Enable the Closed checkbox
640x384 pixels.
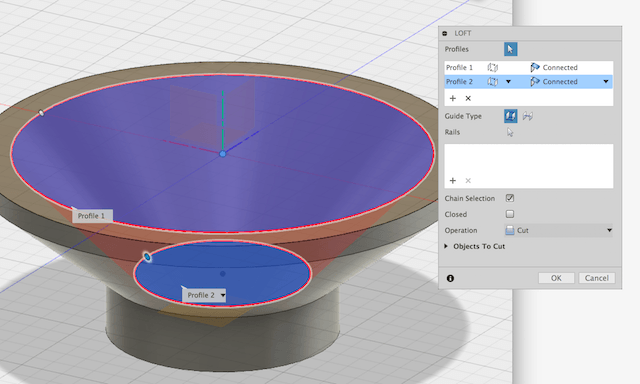510,214
